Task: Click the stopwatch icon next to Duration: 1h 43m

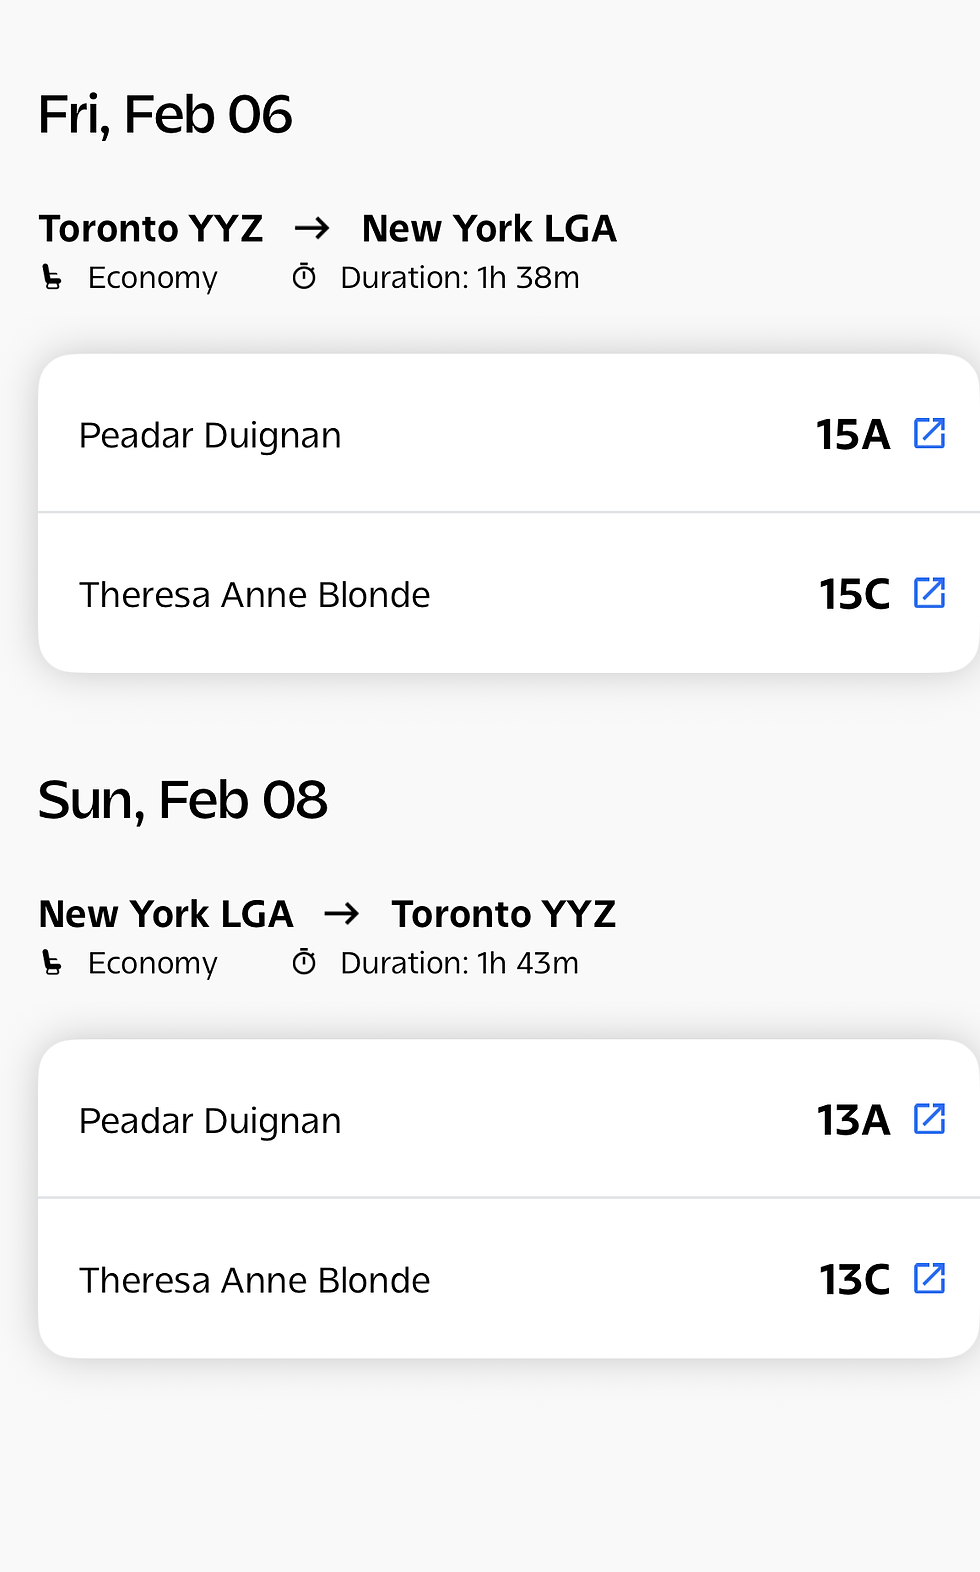Action: coord(304,963)
